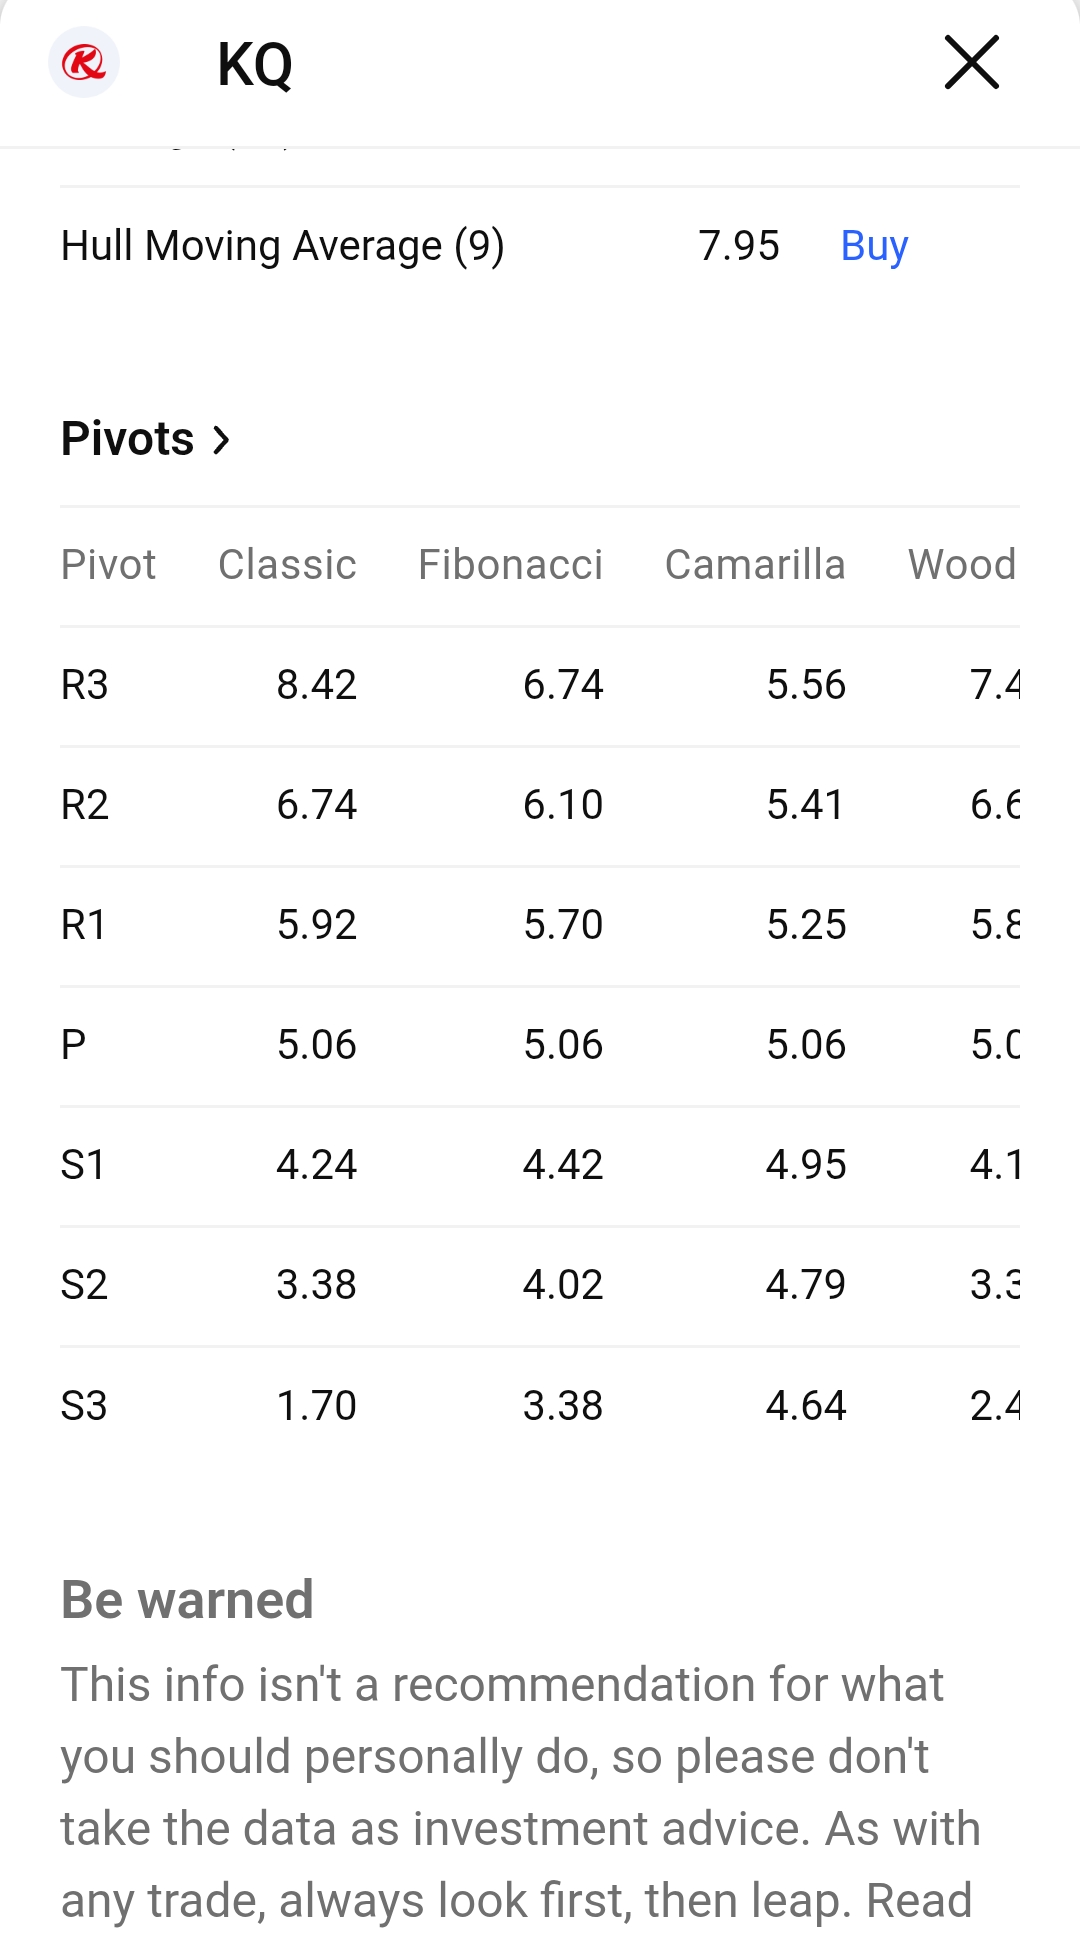This screenshot has width=1080, height=1933.
Task: Select the Classic column header
Action: coord(287,565)
